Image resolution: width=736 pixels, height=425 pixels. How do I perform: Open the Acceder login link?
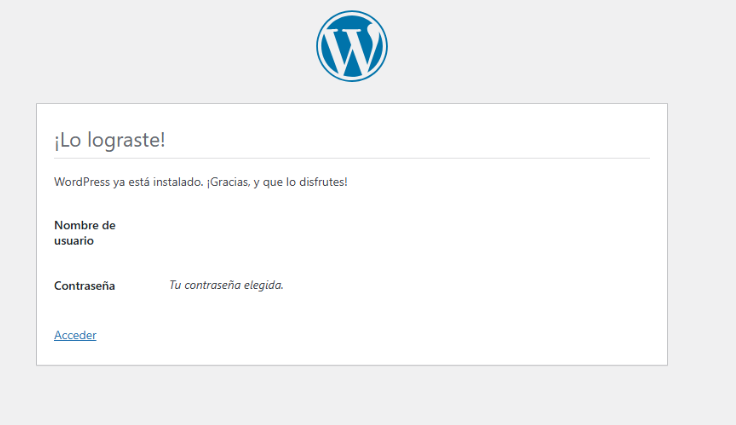pos(75,335)
